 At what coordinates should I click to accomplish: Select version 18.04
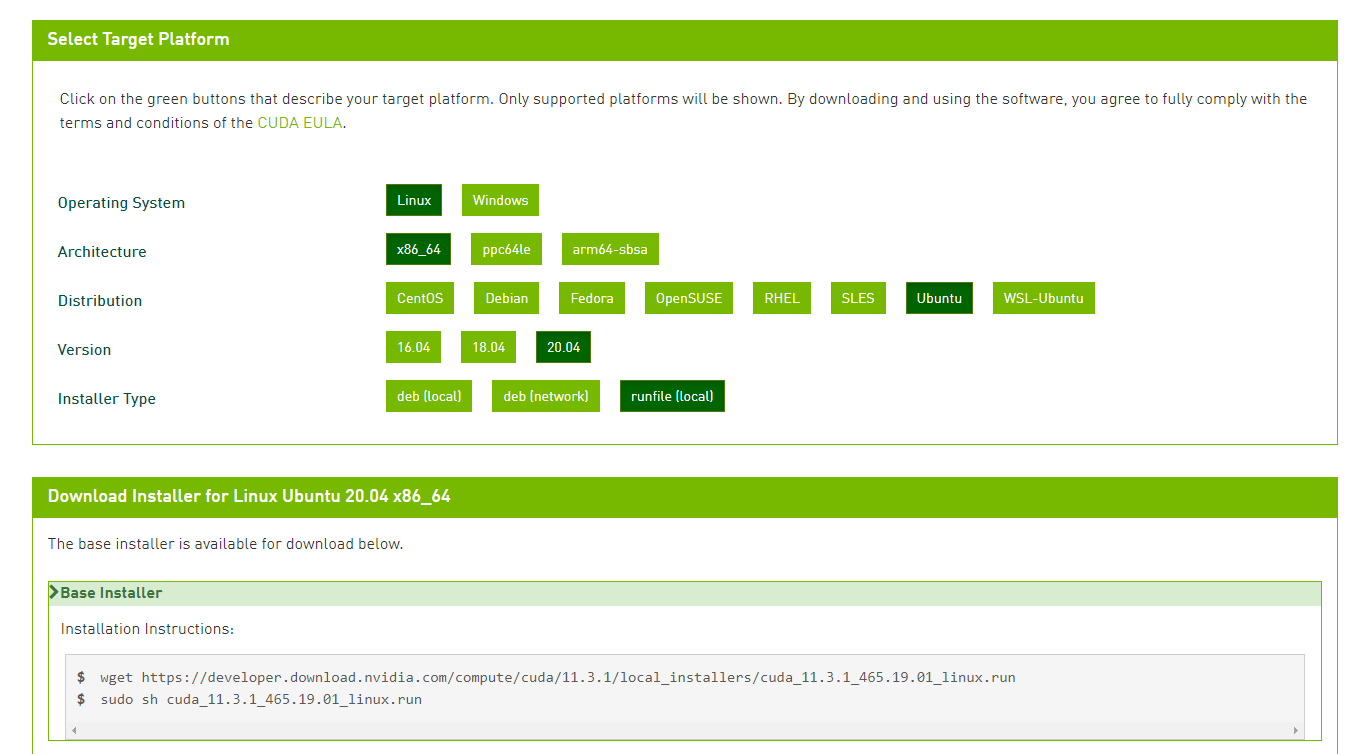pos(489,347)
